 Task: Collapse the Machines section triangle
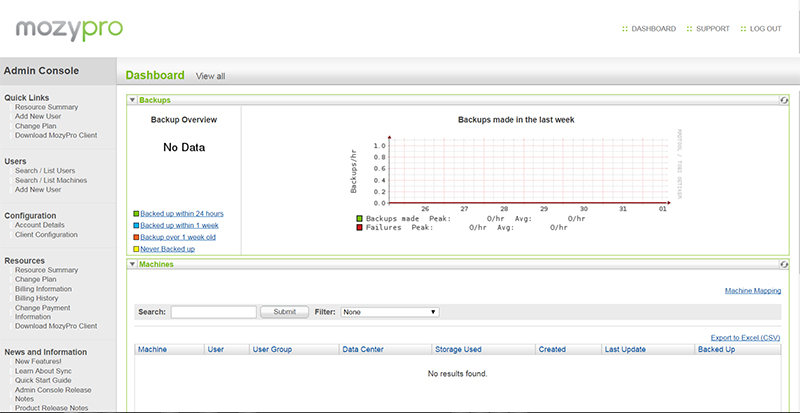pyautogui.click(x=132, y=264)
